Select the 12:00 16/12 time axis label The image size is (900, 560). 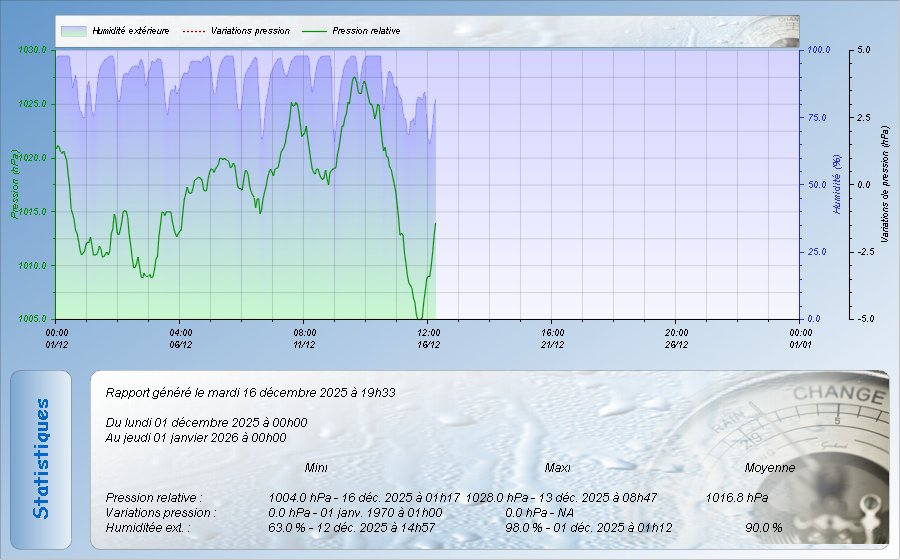tap(428, 338)
